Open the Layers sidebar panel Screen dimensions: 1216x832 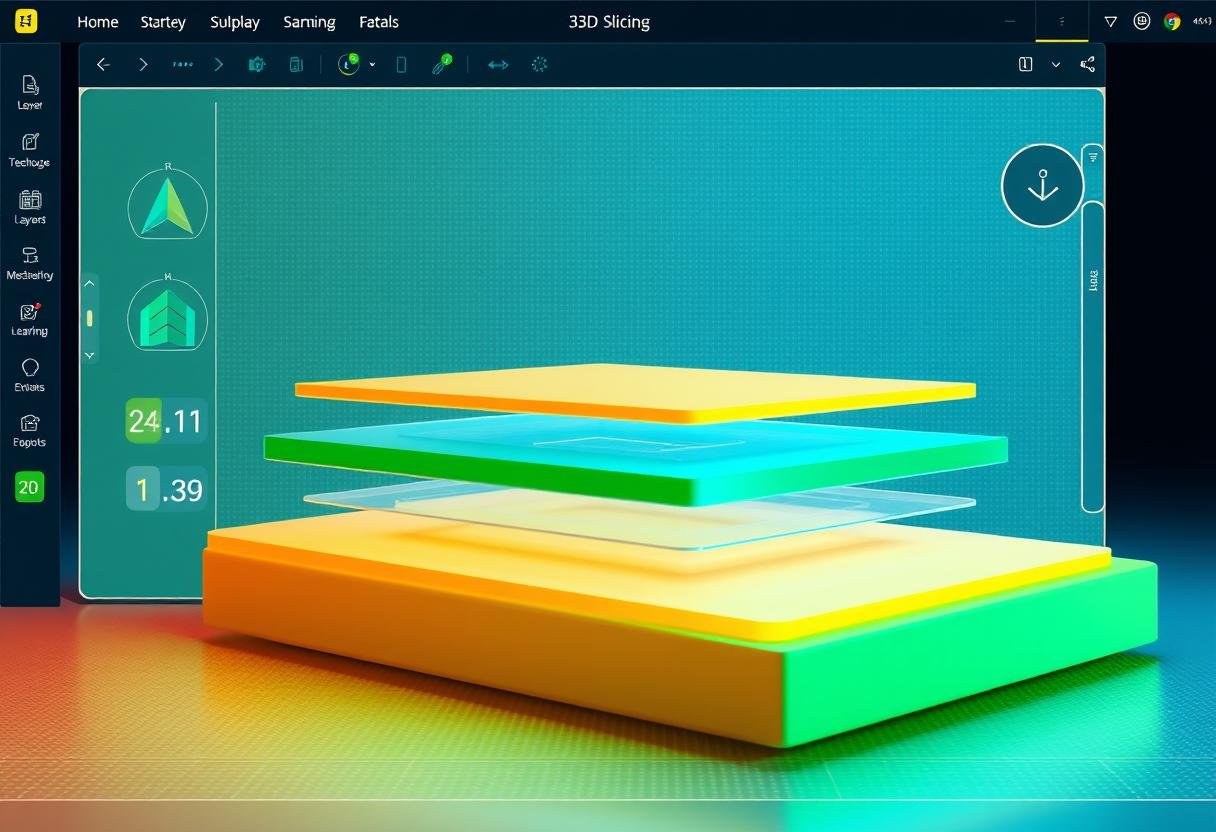(30, 205)
